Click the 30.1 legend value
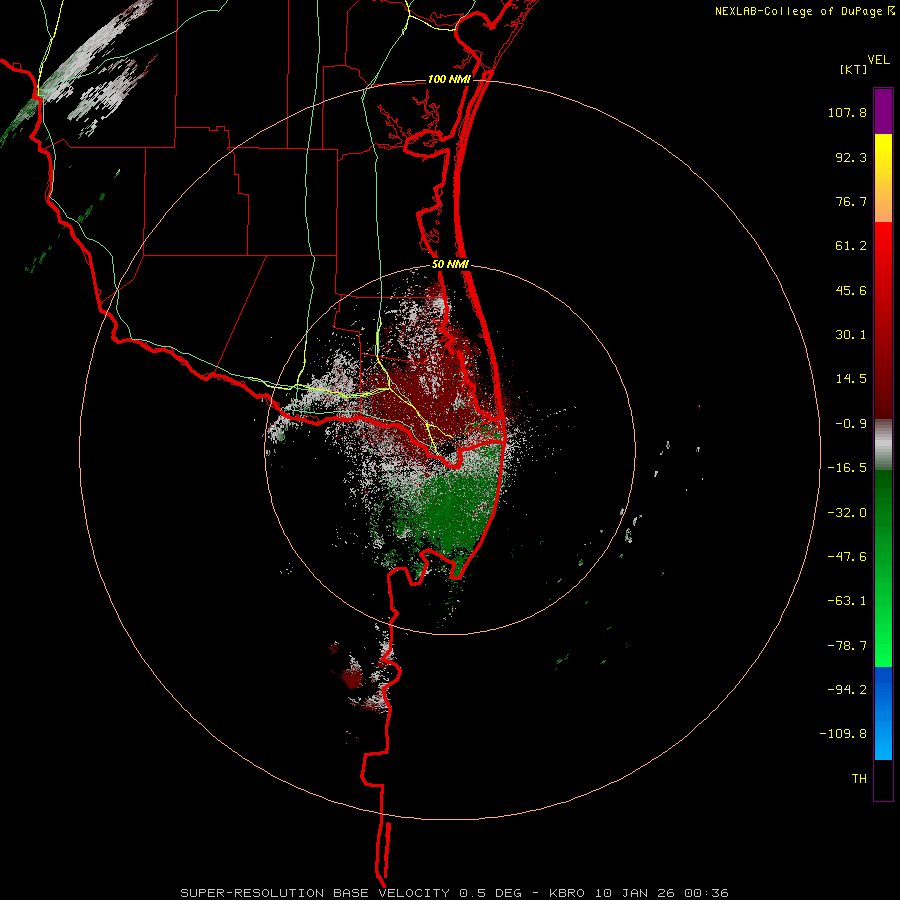 tap(851, 335)
